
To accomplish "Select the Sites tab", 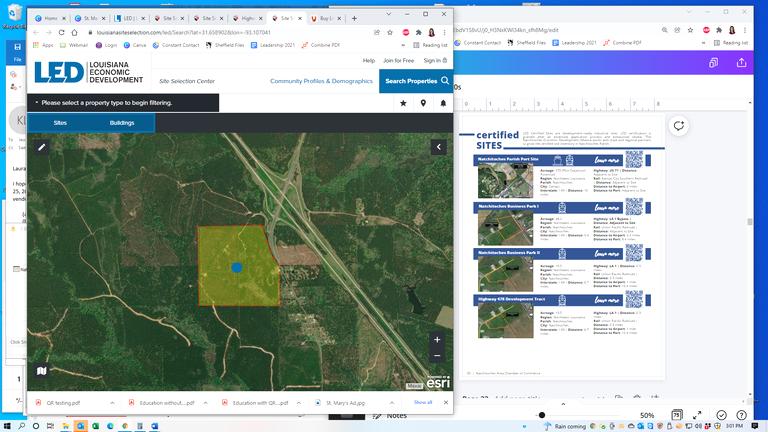I will click(x=60, y=123).
